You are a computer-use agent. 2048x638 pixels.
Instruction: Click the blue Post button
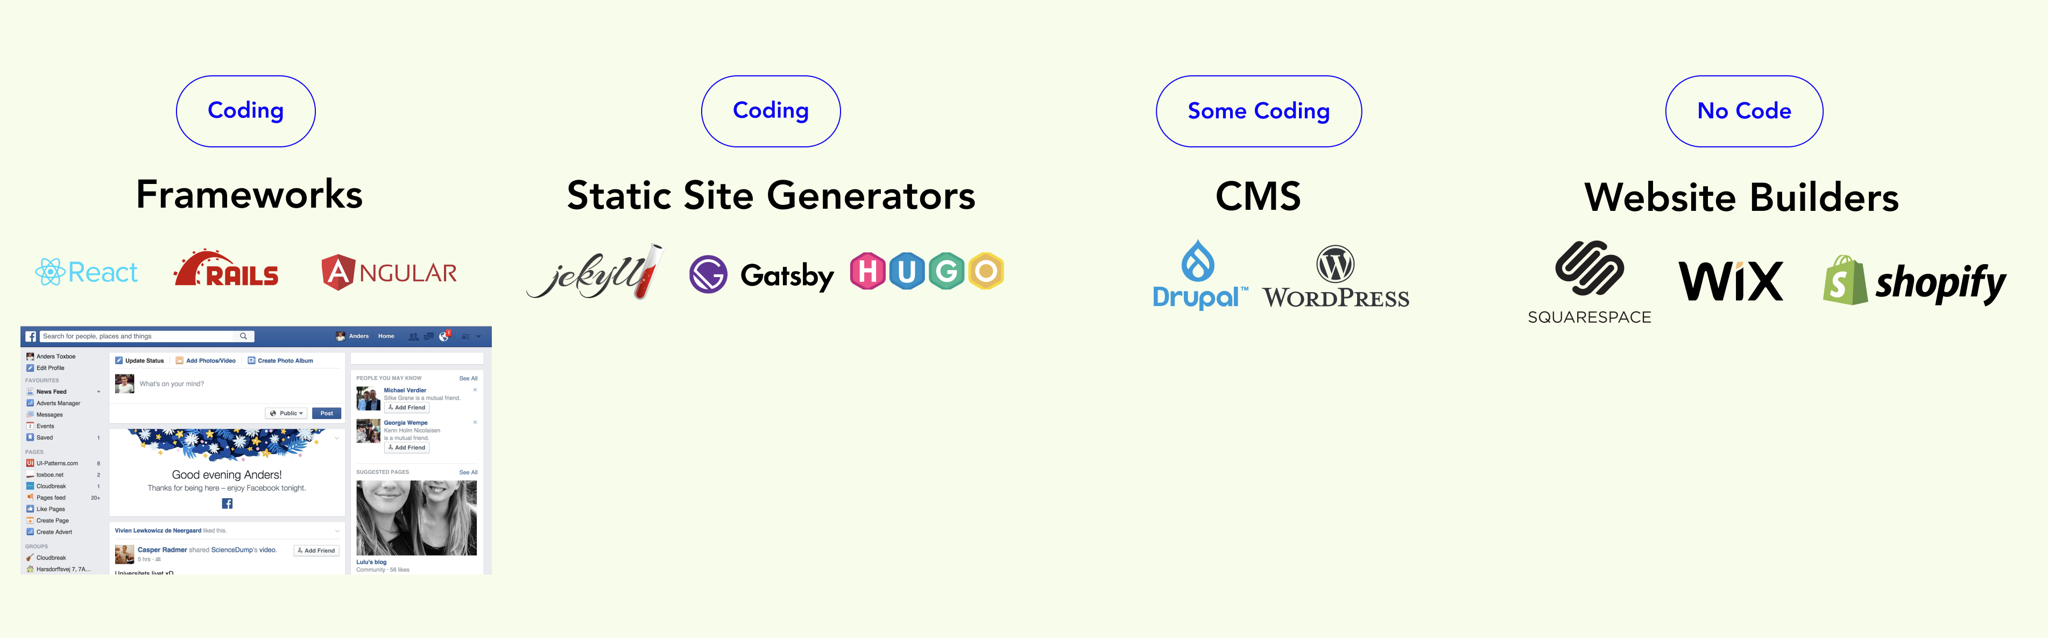(x=327, y=413)
